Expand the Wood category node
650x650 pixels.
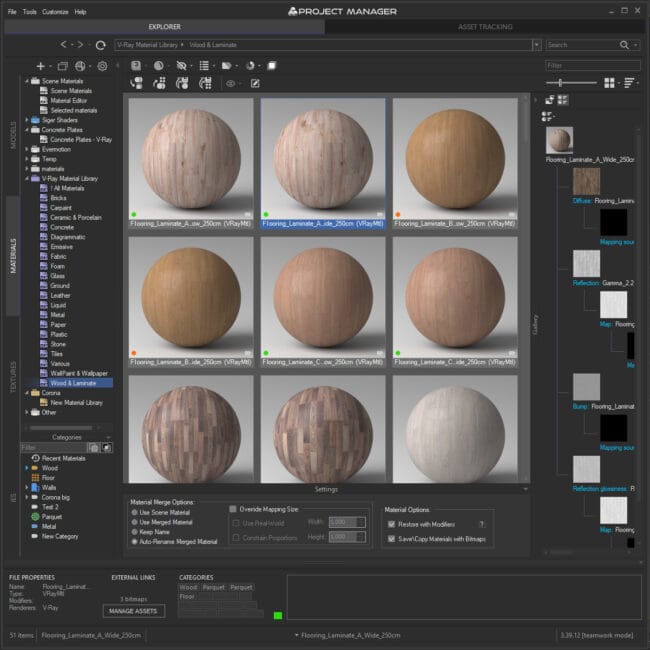click(27, 468)
